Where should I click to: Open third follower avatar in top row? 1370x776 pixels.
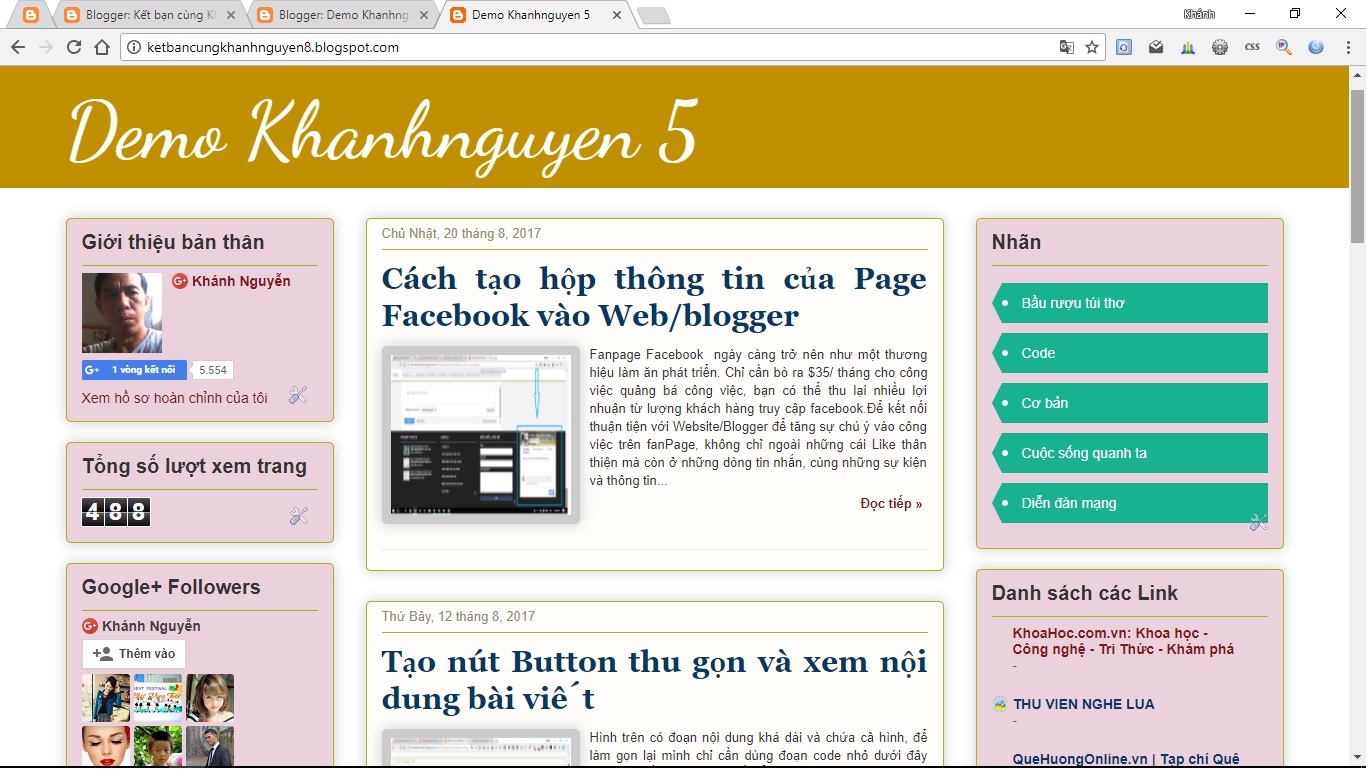click(x=210, y=698)
